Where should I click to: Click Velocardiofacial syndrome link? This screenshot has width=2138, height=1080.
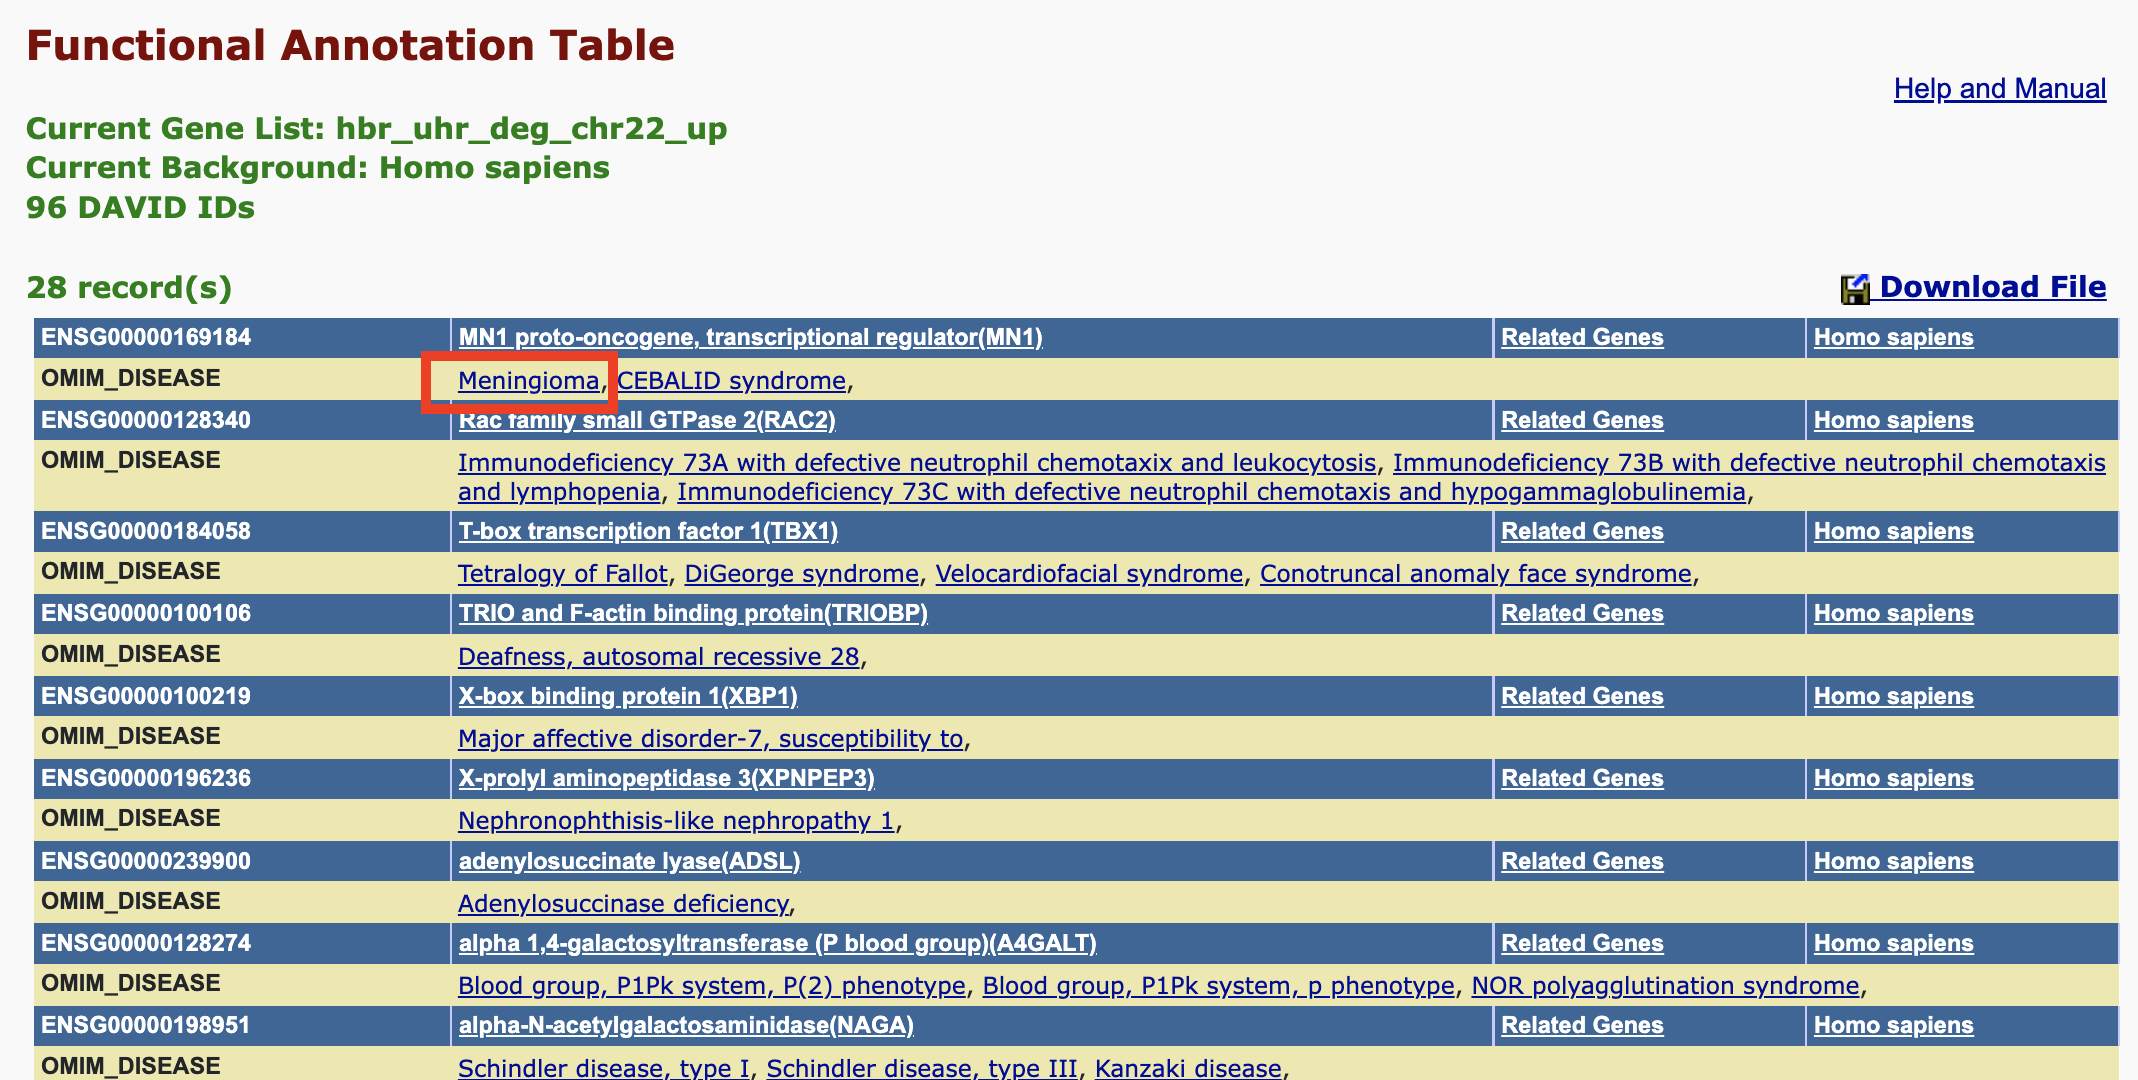(1089, 574)
